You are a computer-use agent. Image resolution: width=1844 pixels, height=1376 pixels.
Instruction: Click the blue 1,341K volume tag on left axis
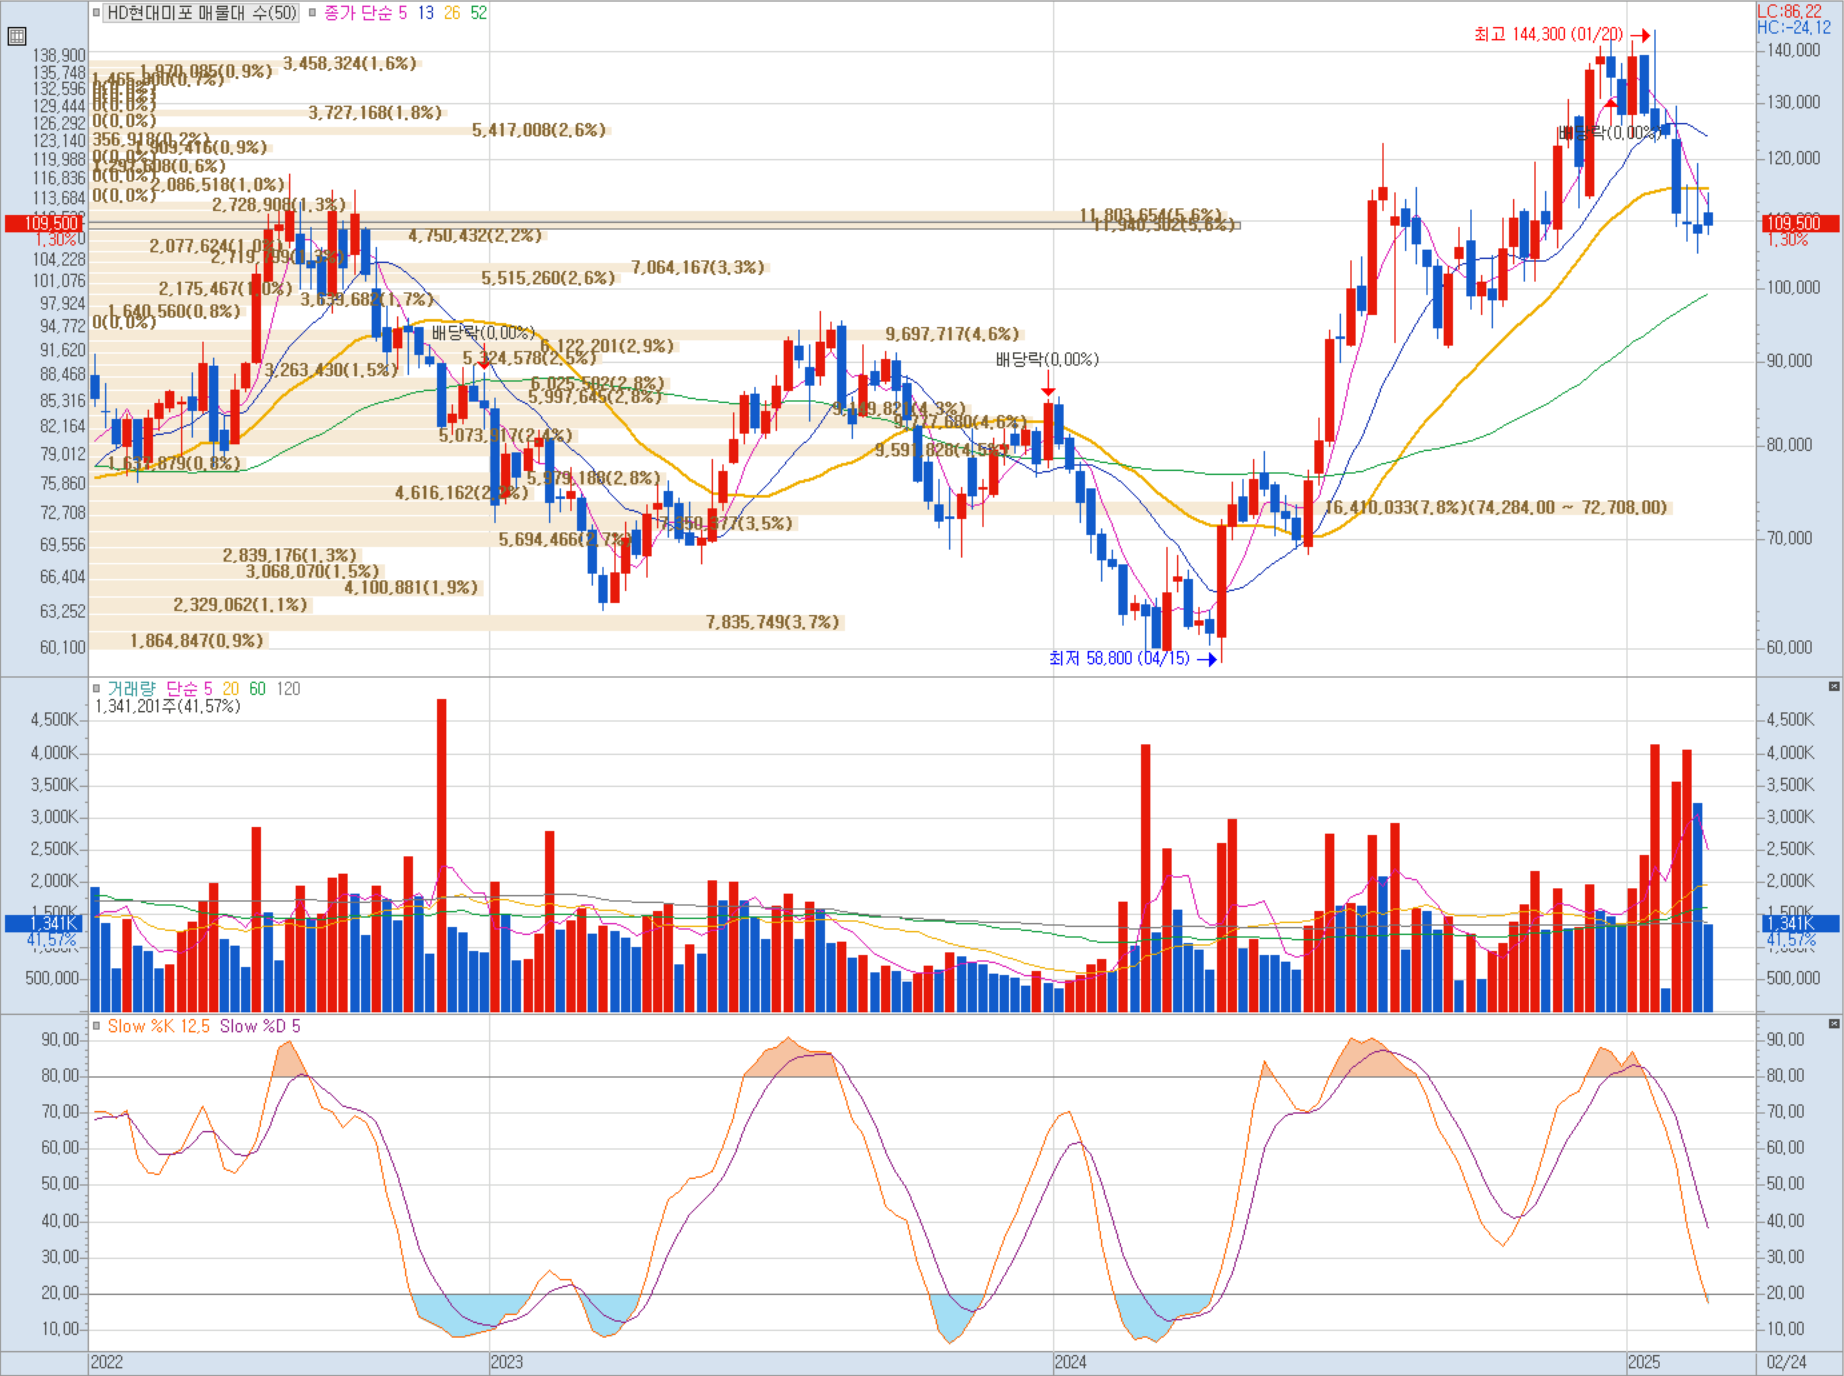(42, 923)
